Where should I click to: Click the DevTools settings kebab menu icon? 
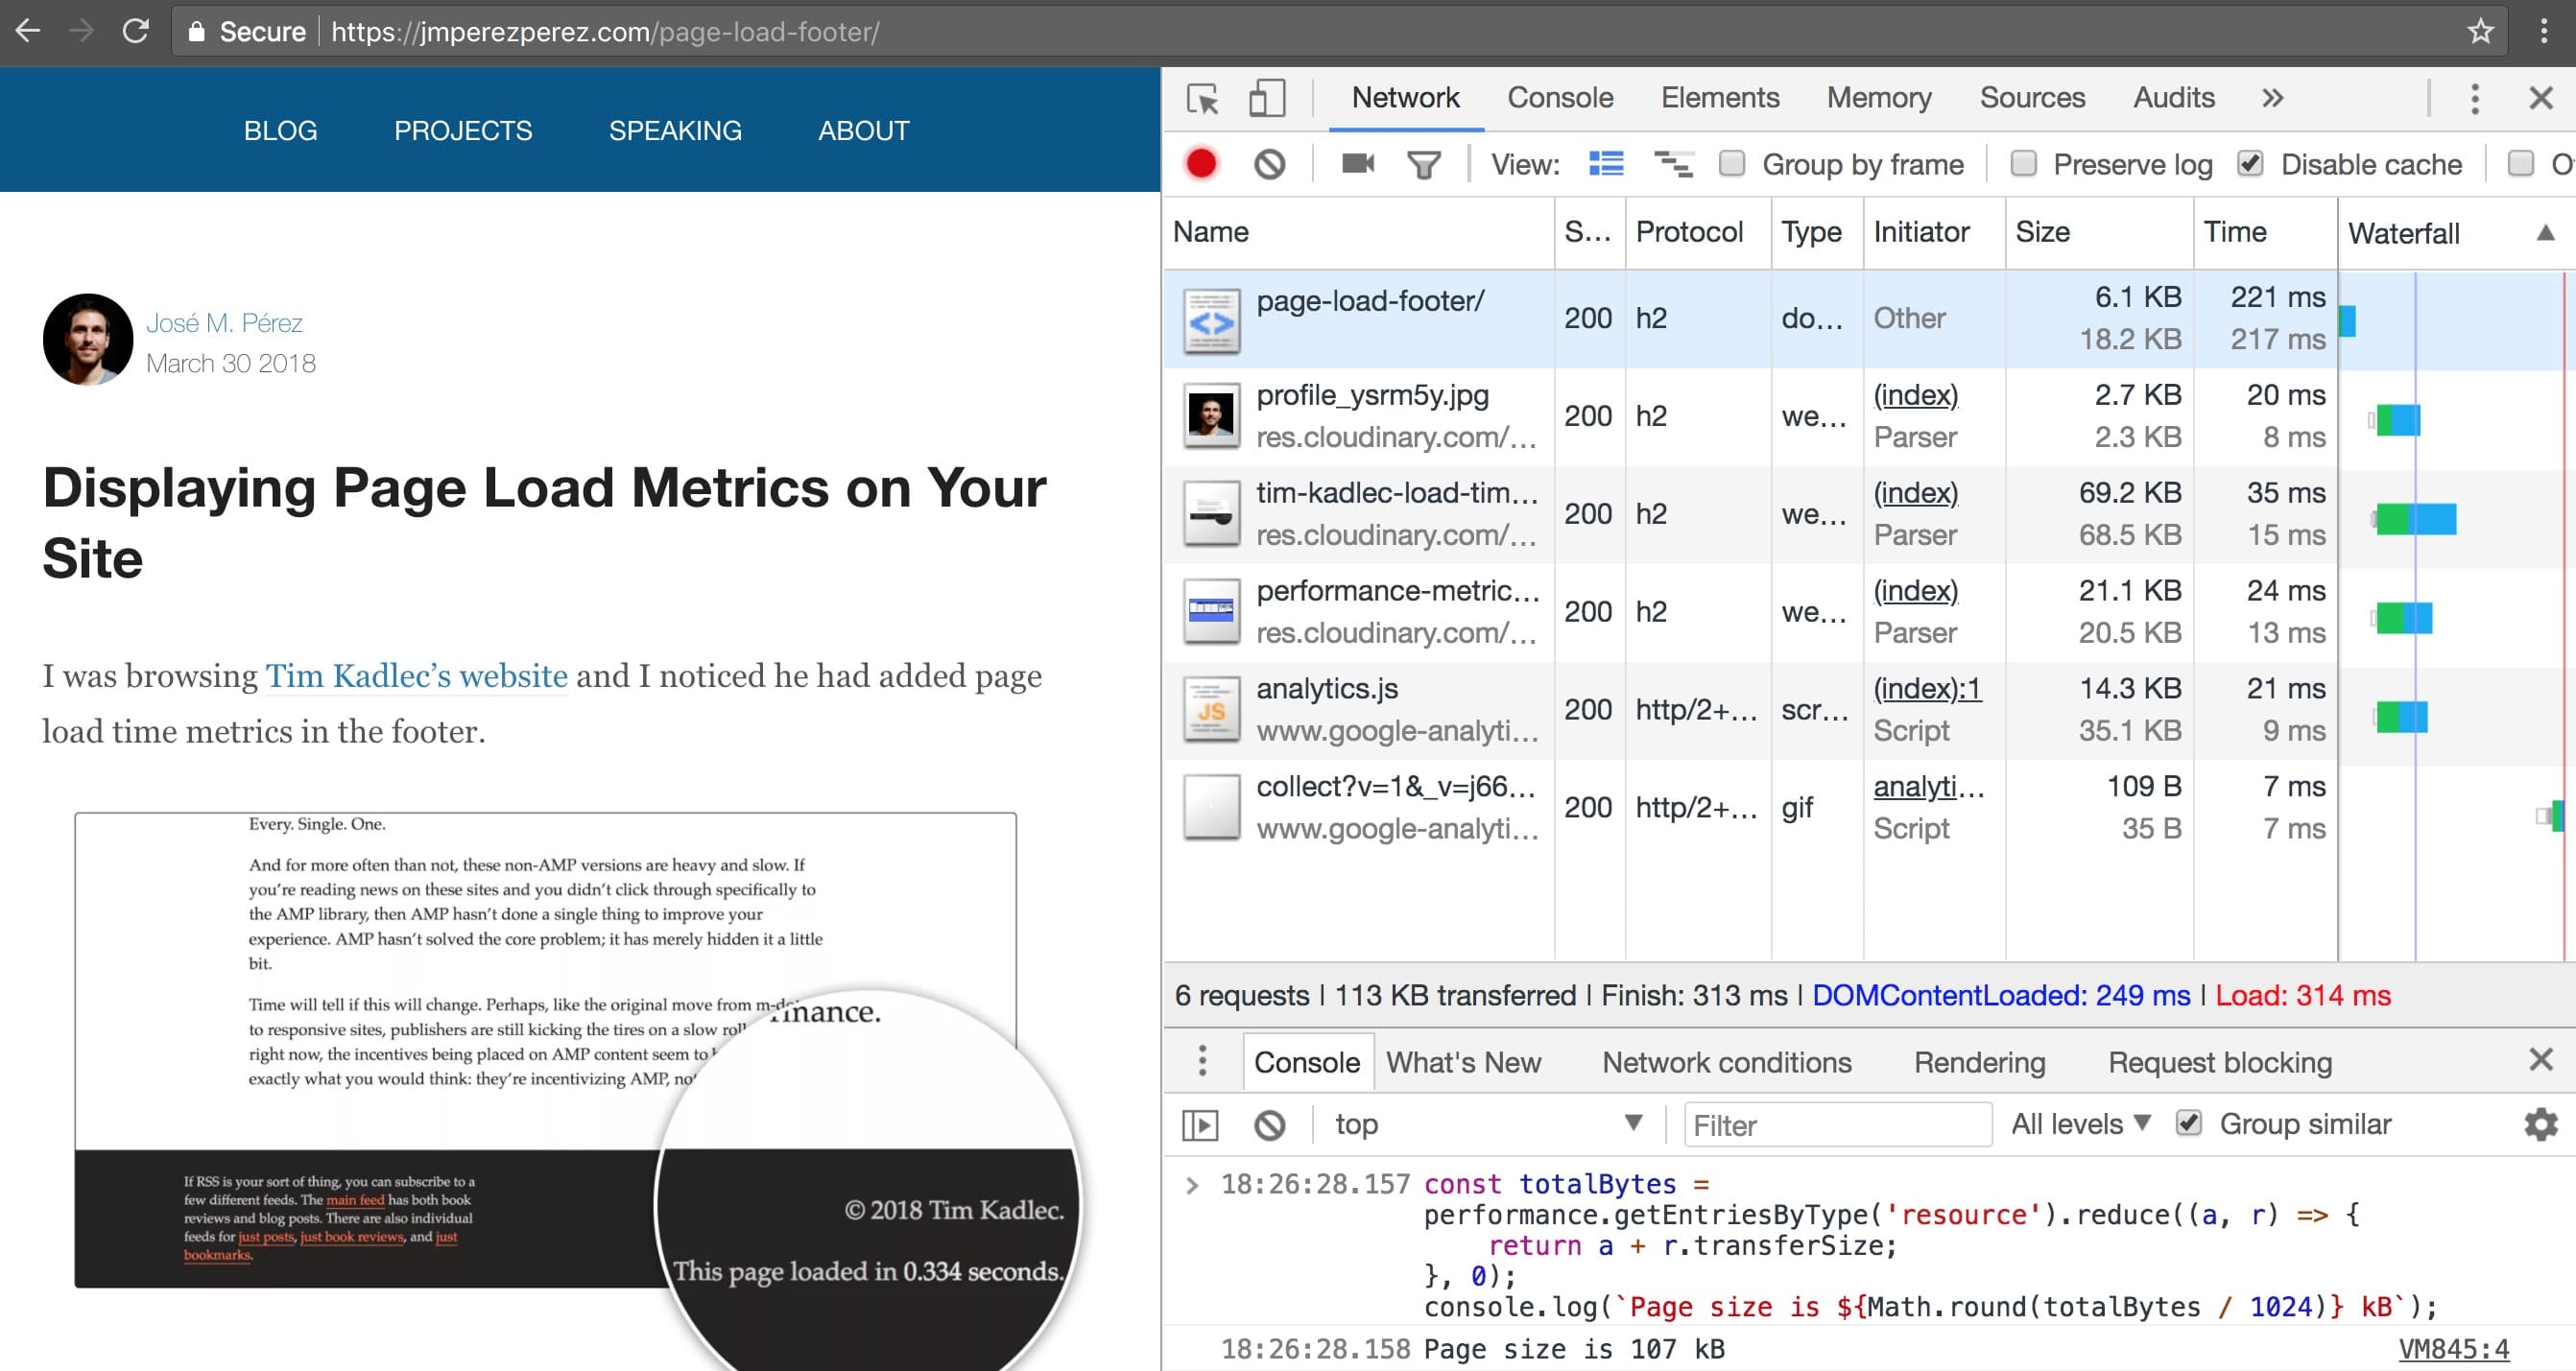2475,97
